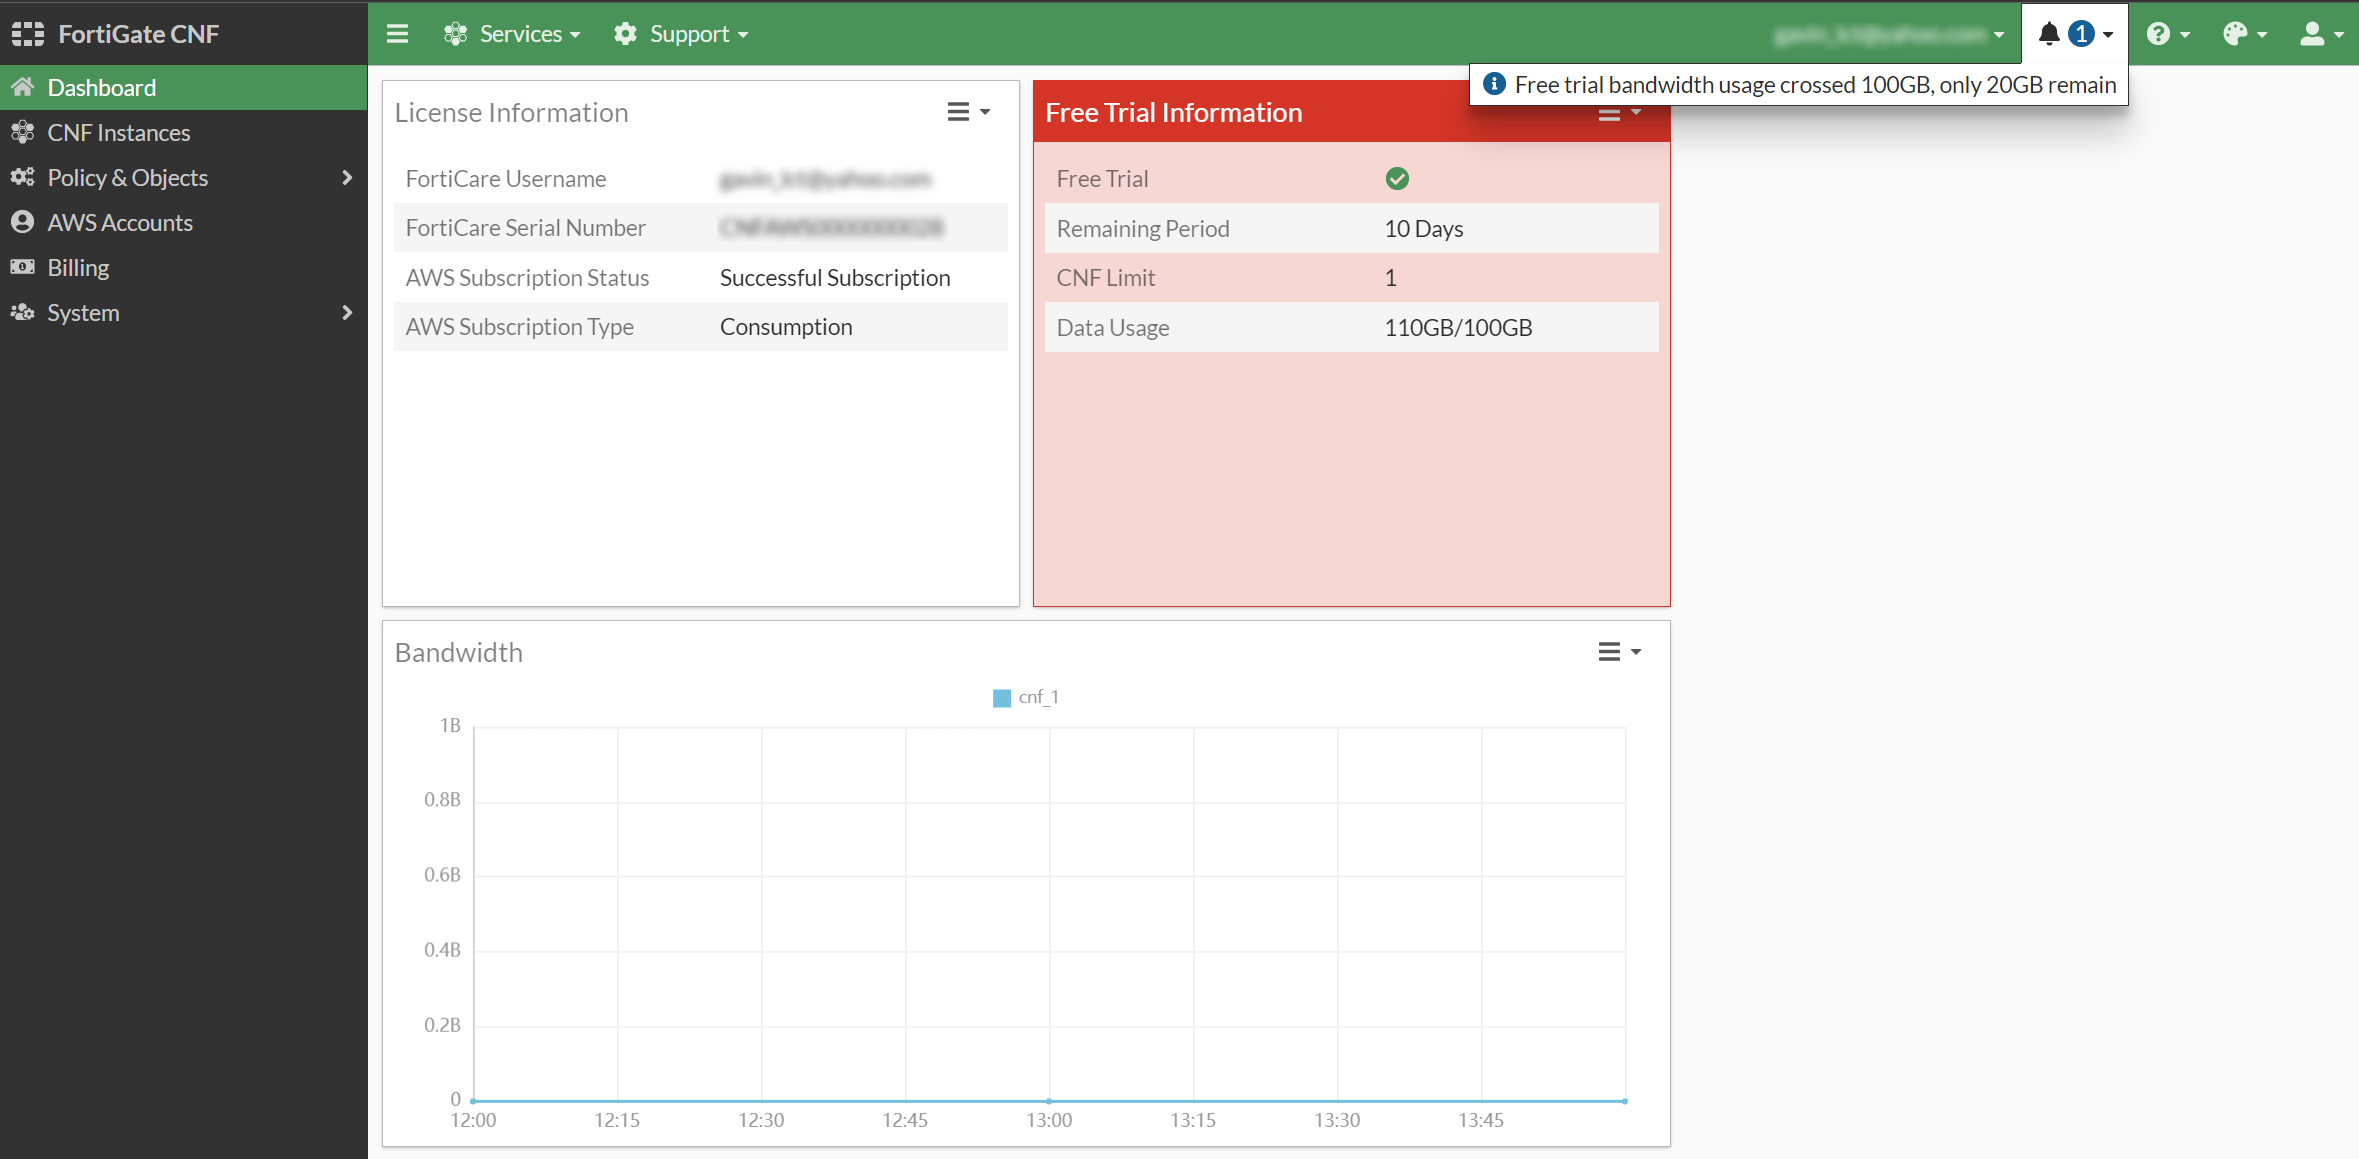
Task: Open the notification bell icon
Action: click(x=2049, y=34)
